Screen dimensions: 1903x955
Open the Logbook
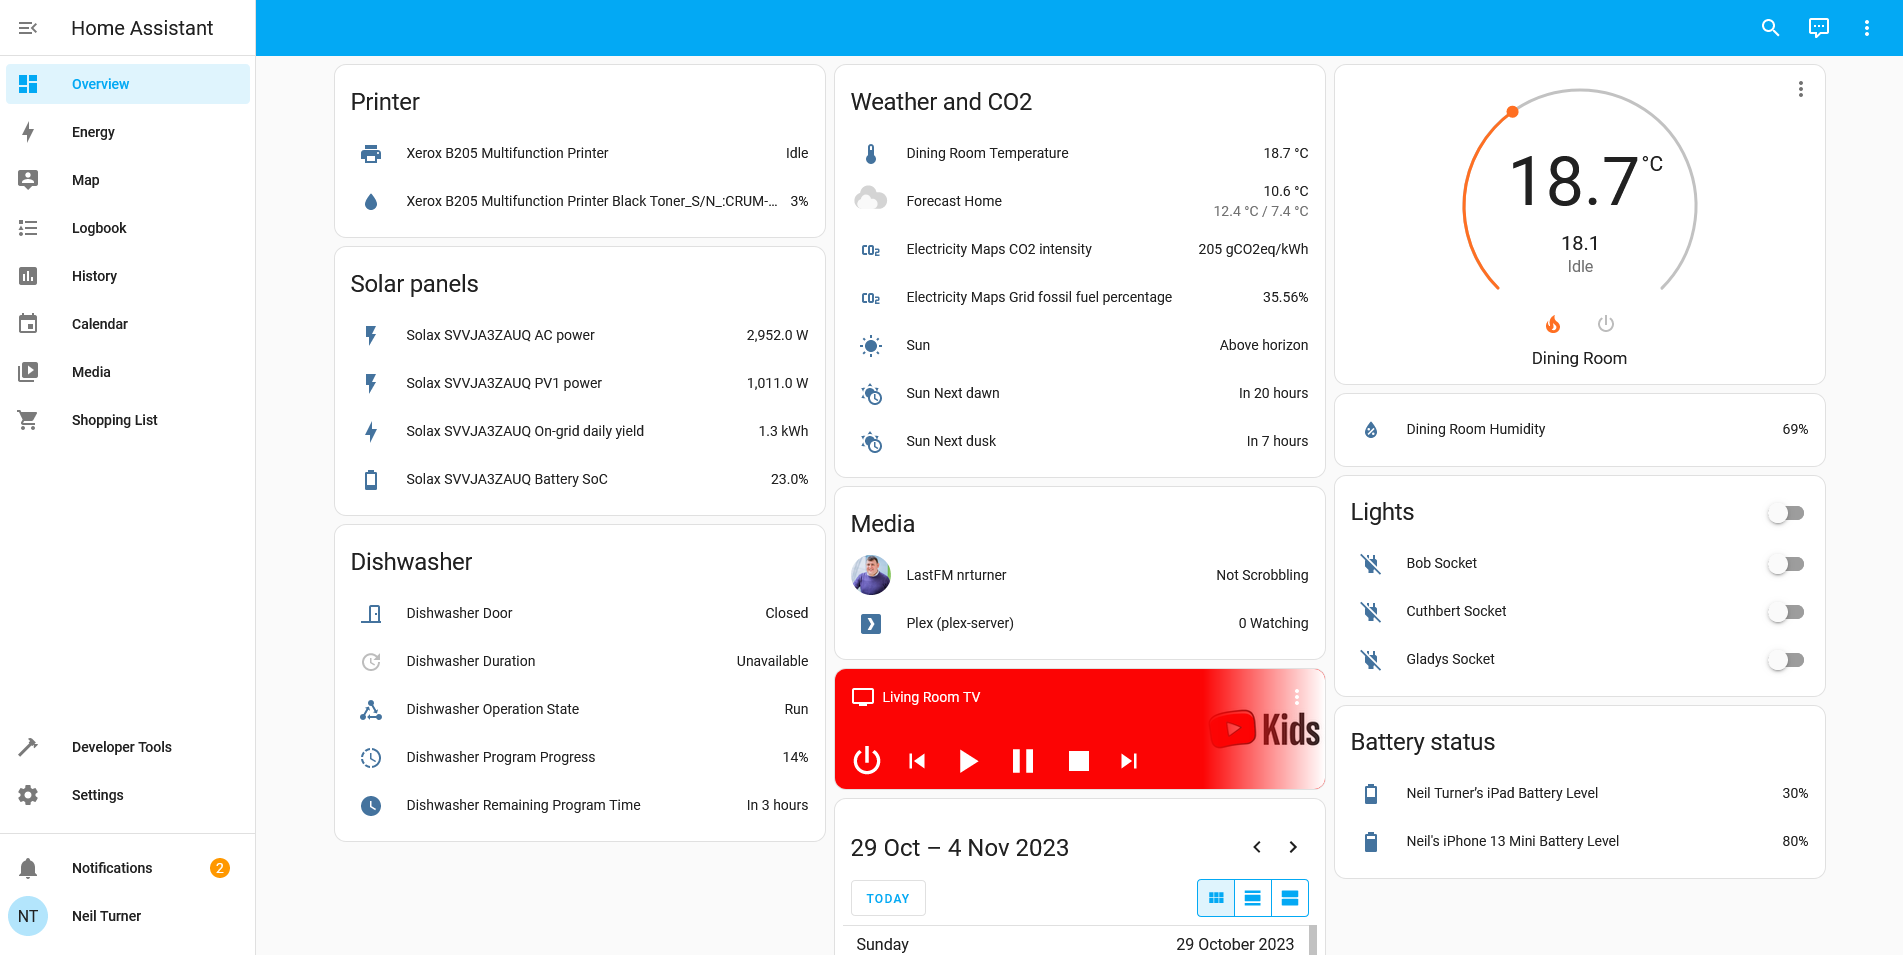98,228
